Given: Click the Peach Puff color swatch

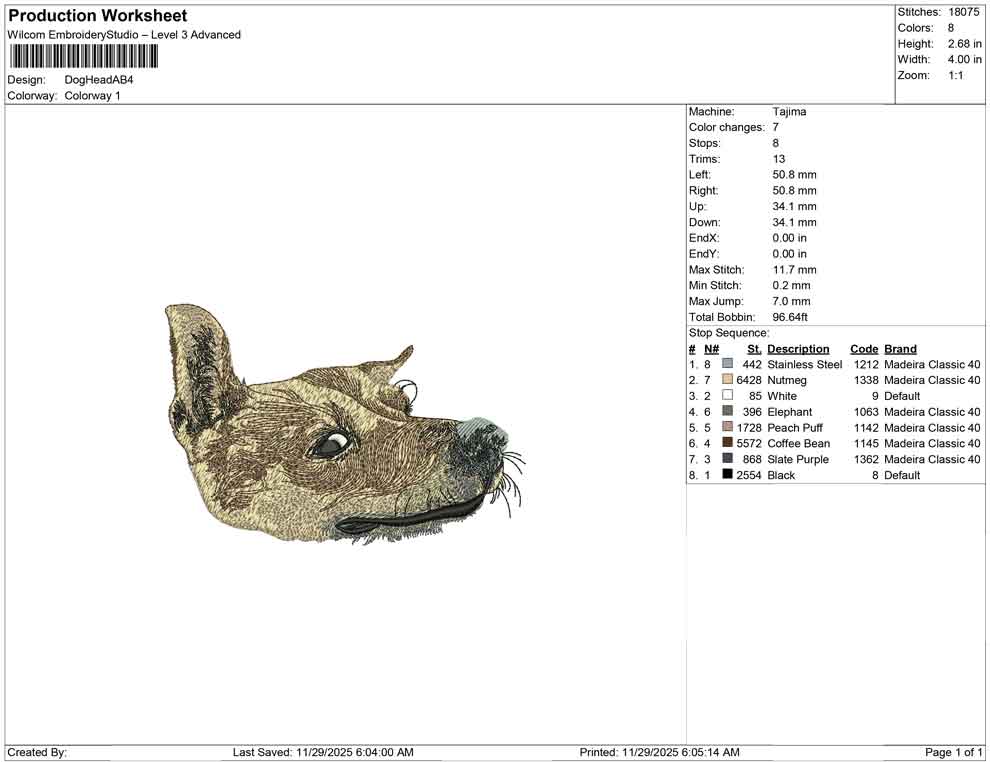Looking at the screenshot, I should (726, 427).
